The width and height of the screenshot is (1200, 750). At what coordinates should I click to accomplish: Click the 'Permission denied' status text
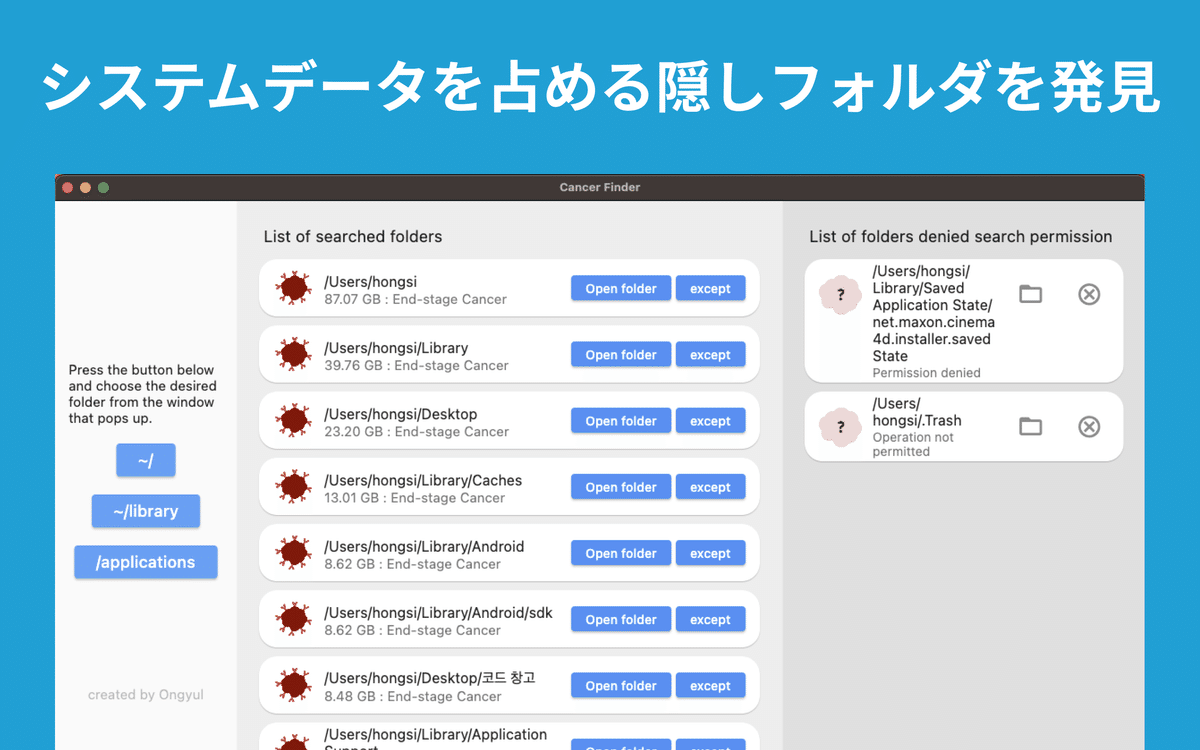coord(926,373)
